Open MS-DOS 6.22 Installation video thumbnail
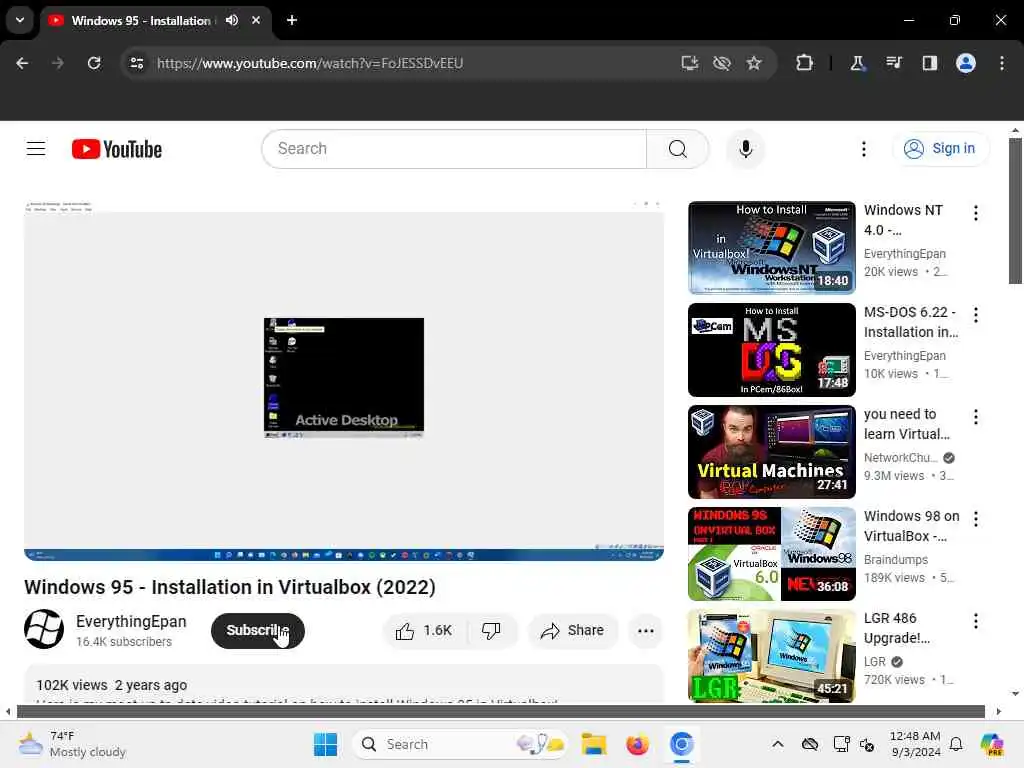Image resolution: width=1024 pixels, height=768 pixels. pyautogui.click(x=771, y=349)
